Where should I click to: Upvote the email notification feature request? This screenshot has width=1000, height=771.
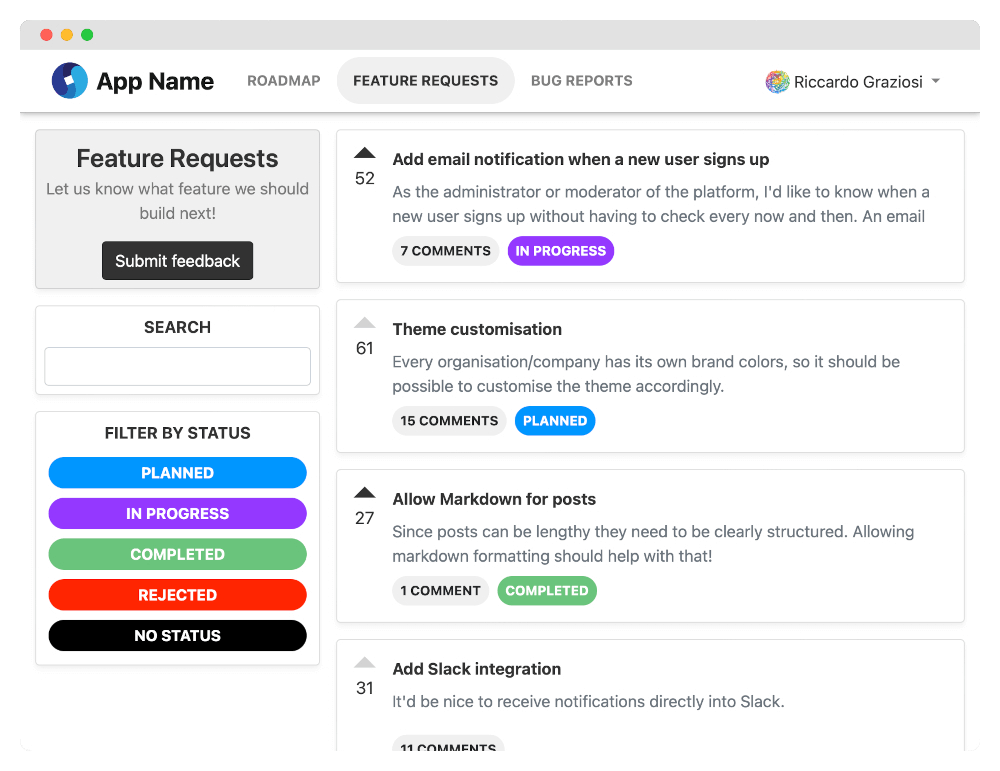(x=365, y=153)
